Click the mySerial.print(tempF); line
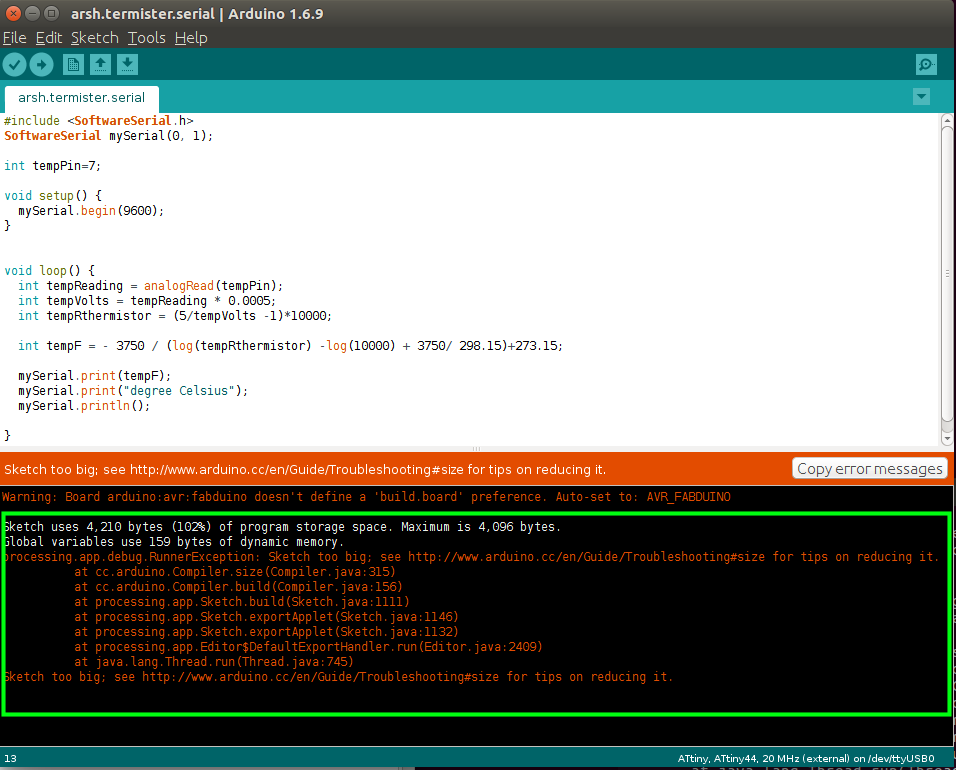Screen dimensions: 956x770 tap(95, 376)
